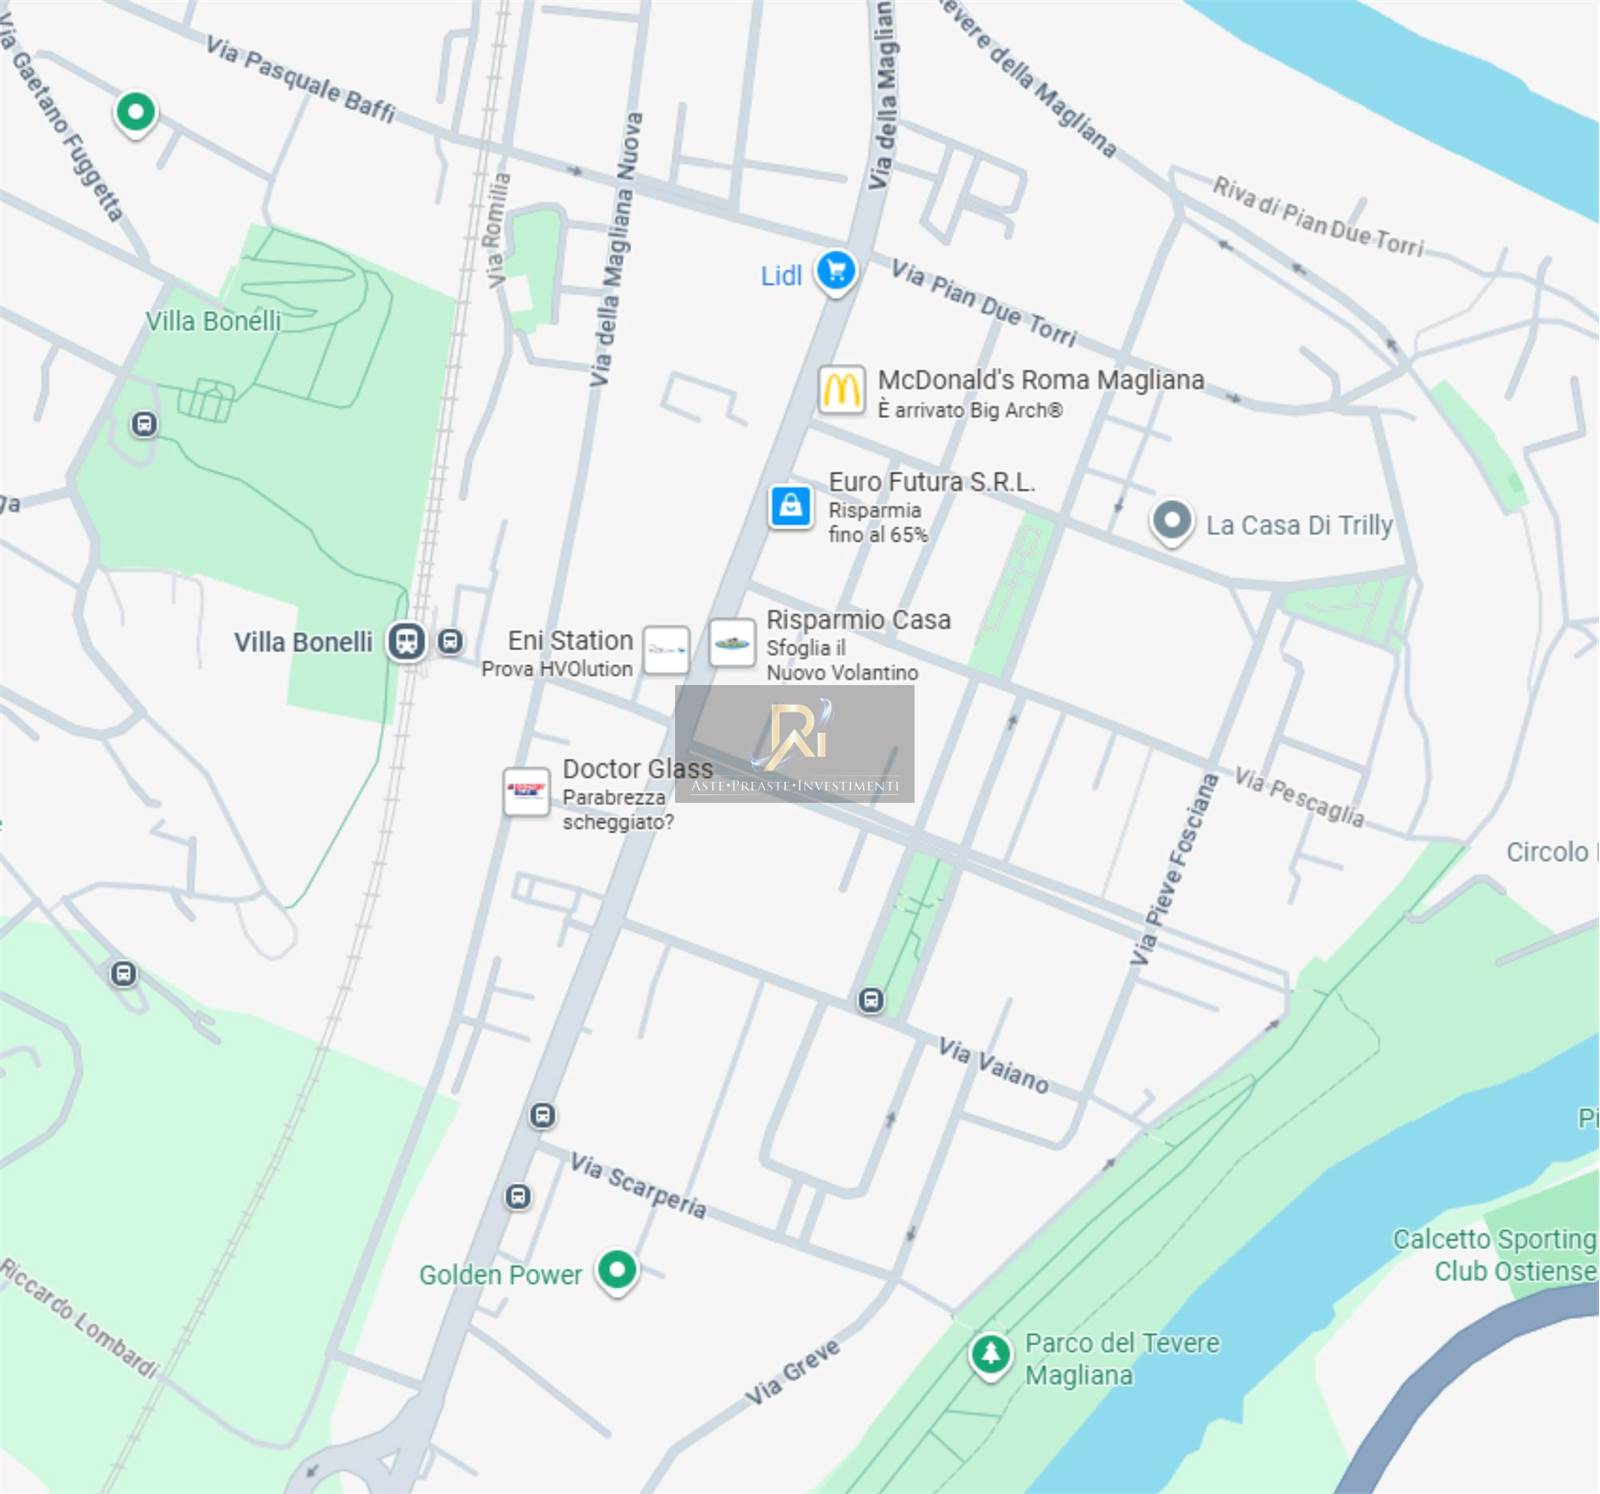This screenshot has width=1600, height=1494.
Task: Click the Risparmio Casa text label
Action: click(858, 620)
